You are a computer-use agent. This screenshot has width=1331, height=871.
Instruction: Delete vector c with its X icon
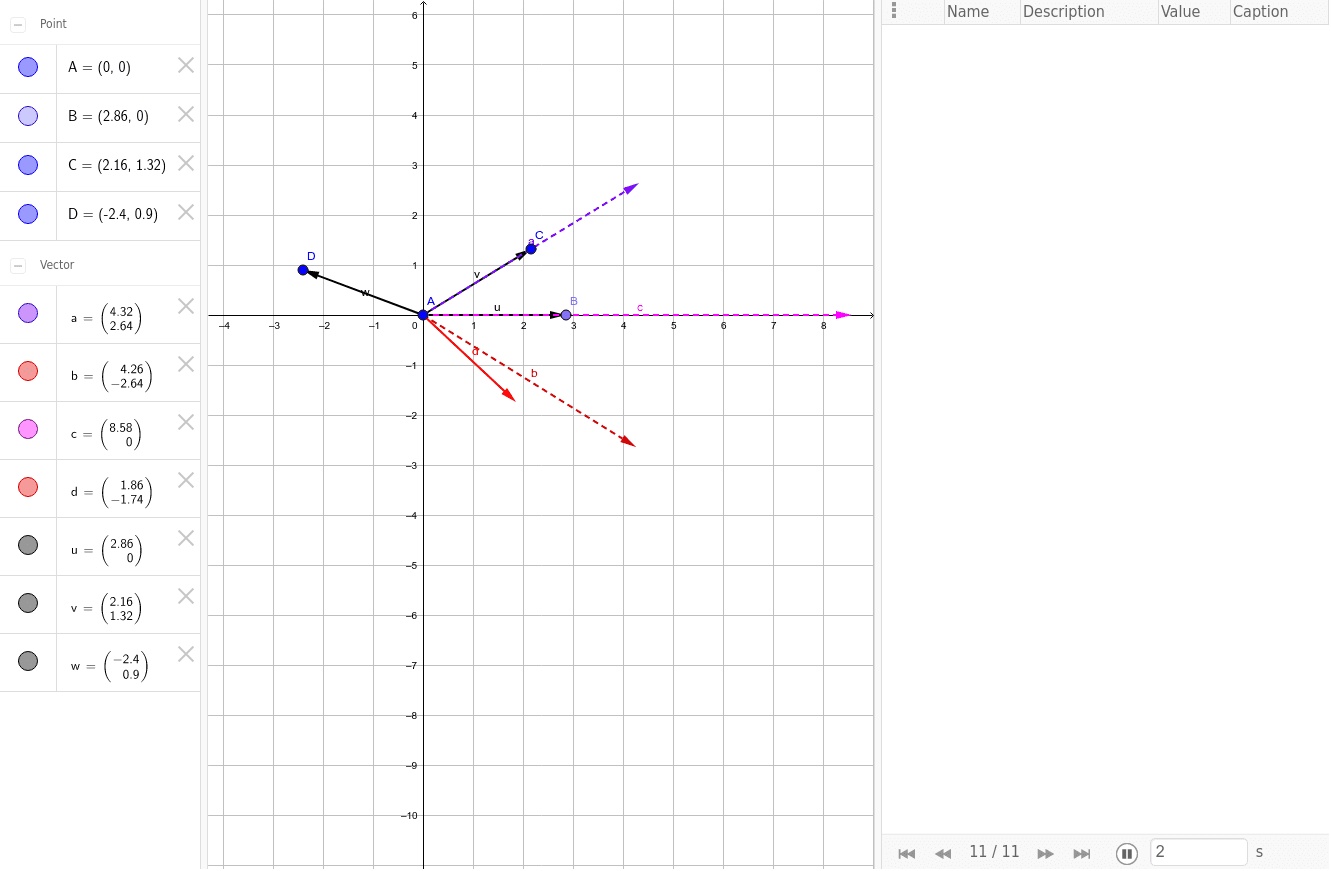tap(186, 422)
